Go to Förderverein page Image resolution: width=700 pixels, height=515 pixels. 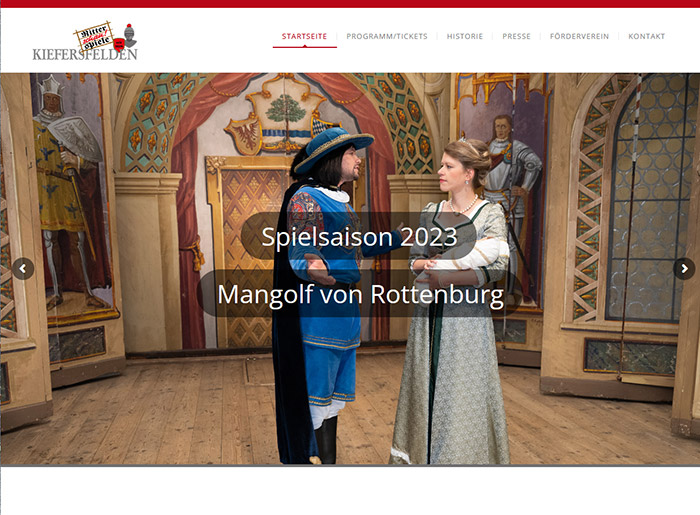point(579,36)
